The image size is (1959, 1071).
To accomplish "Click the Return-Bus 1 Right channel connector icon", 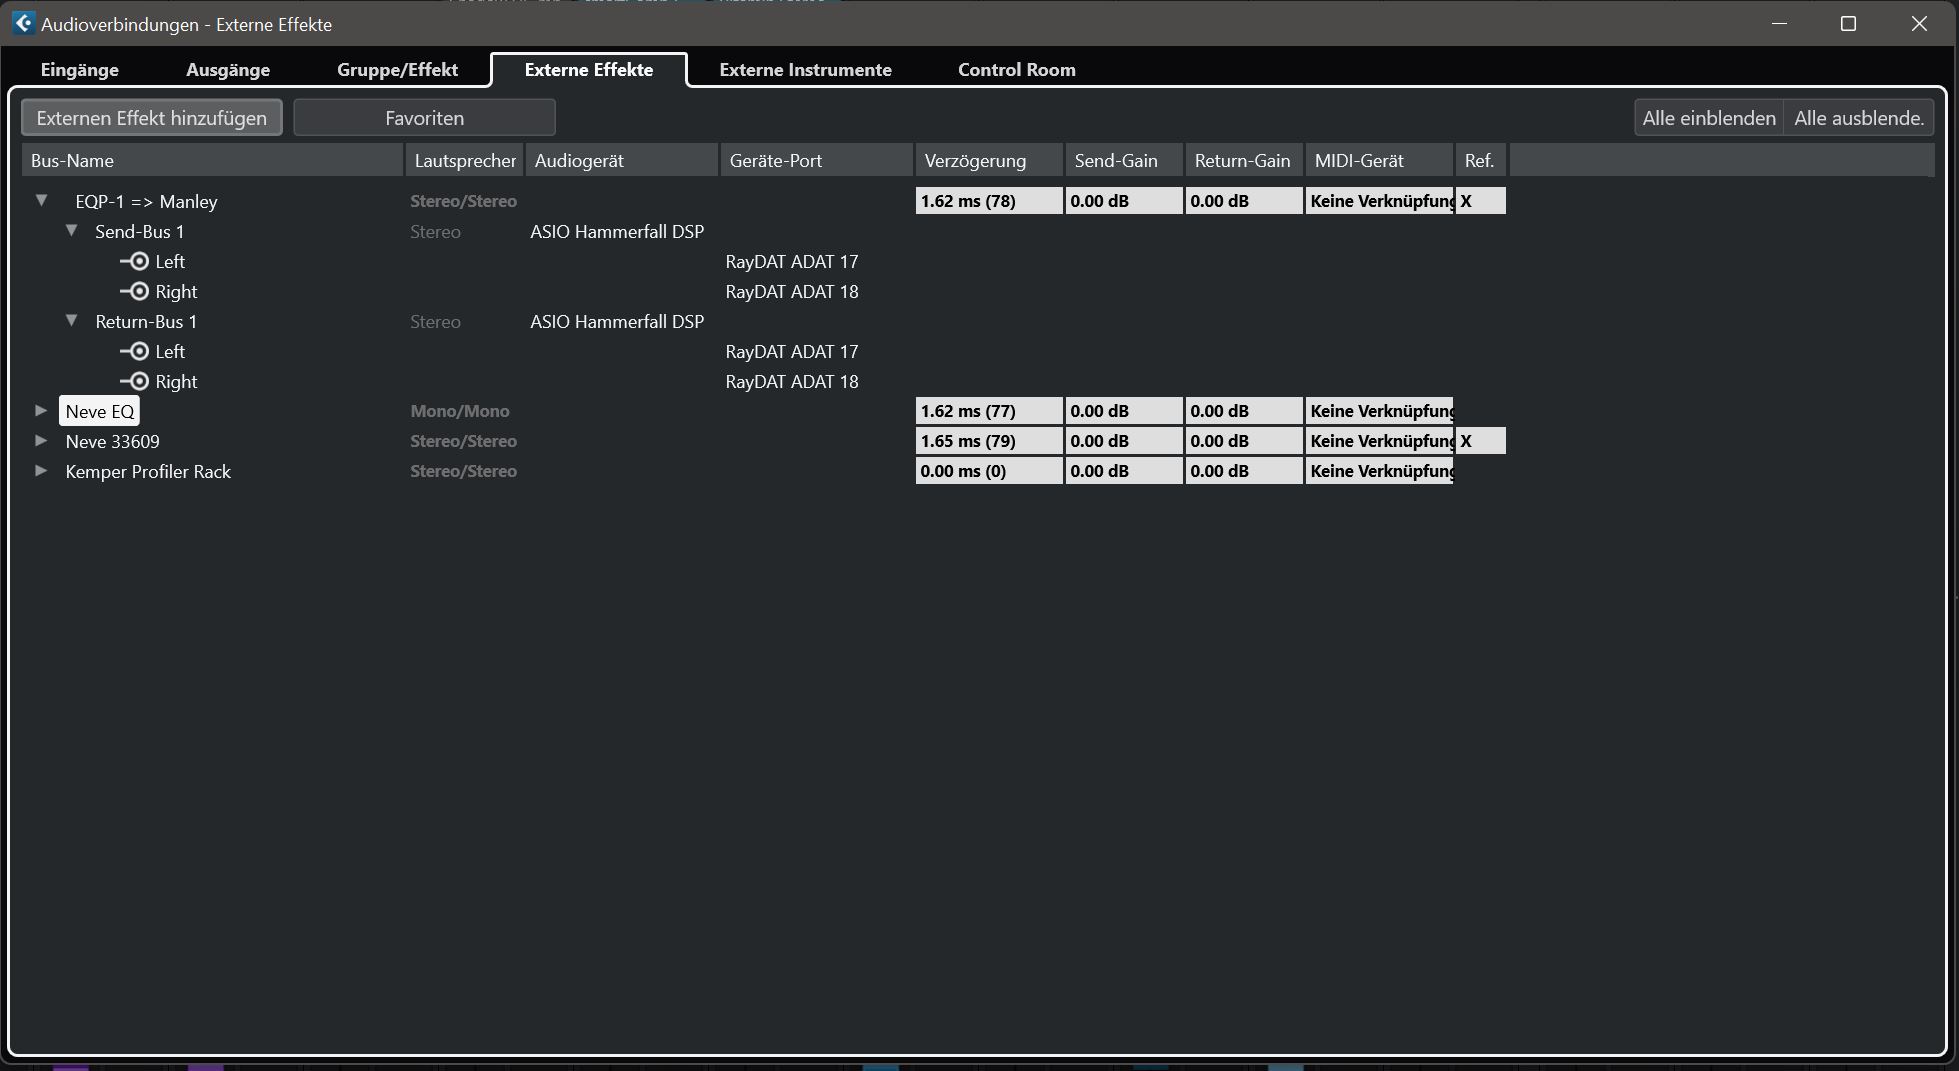I will (x=135, y=382).
